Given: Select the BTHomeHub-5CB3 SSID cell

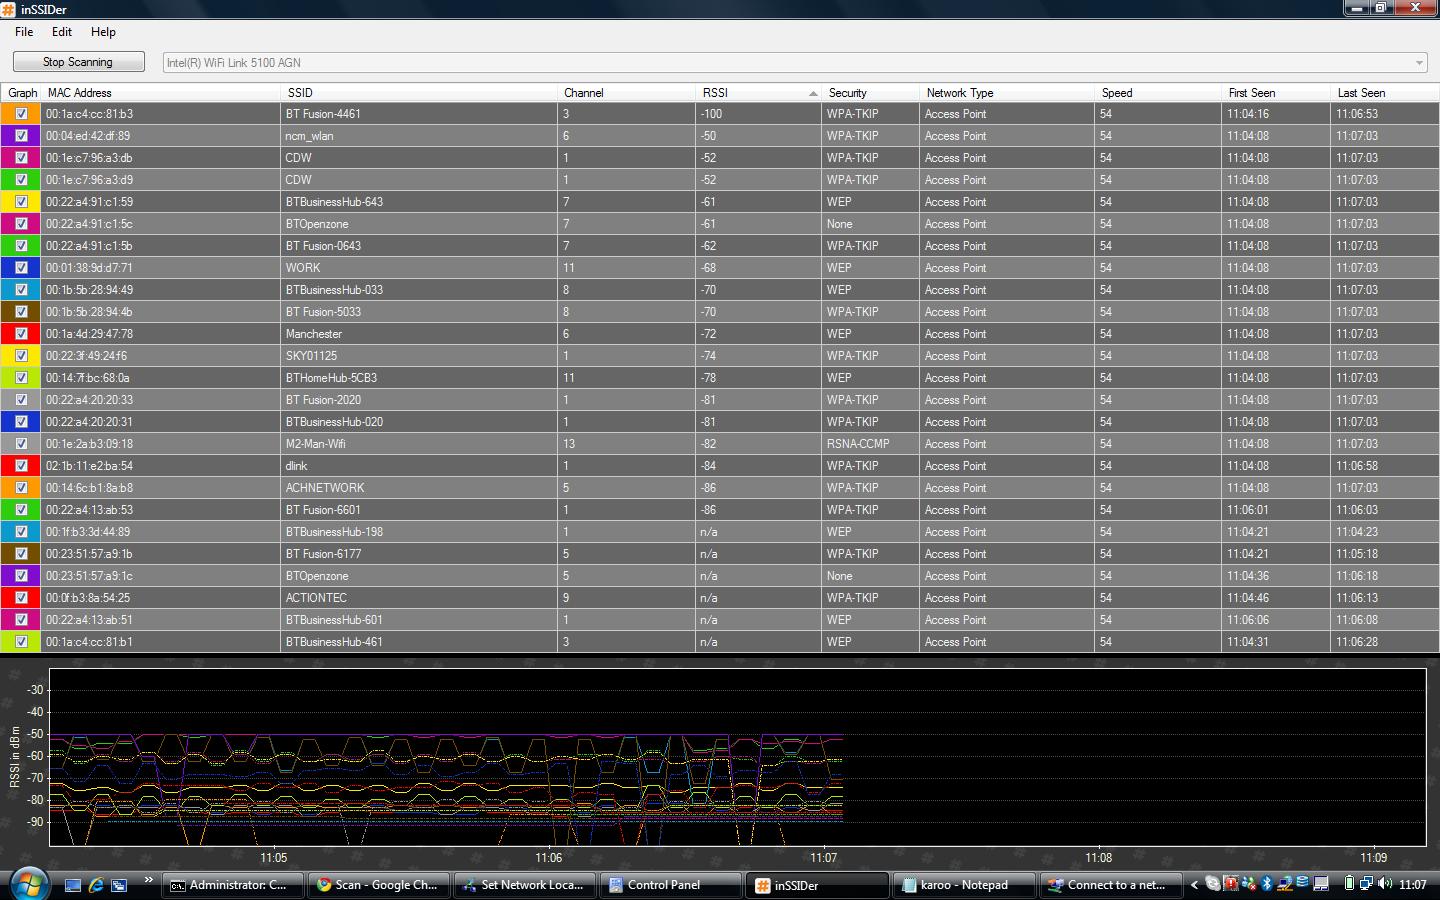Looking at the screenshot, I should (x=419, y=378).
